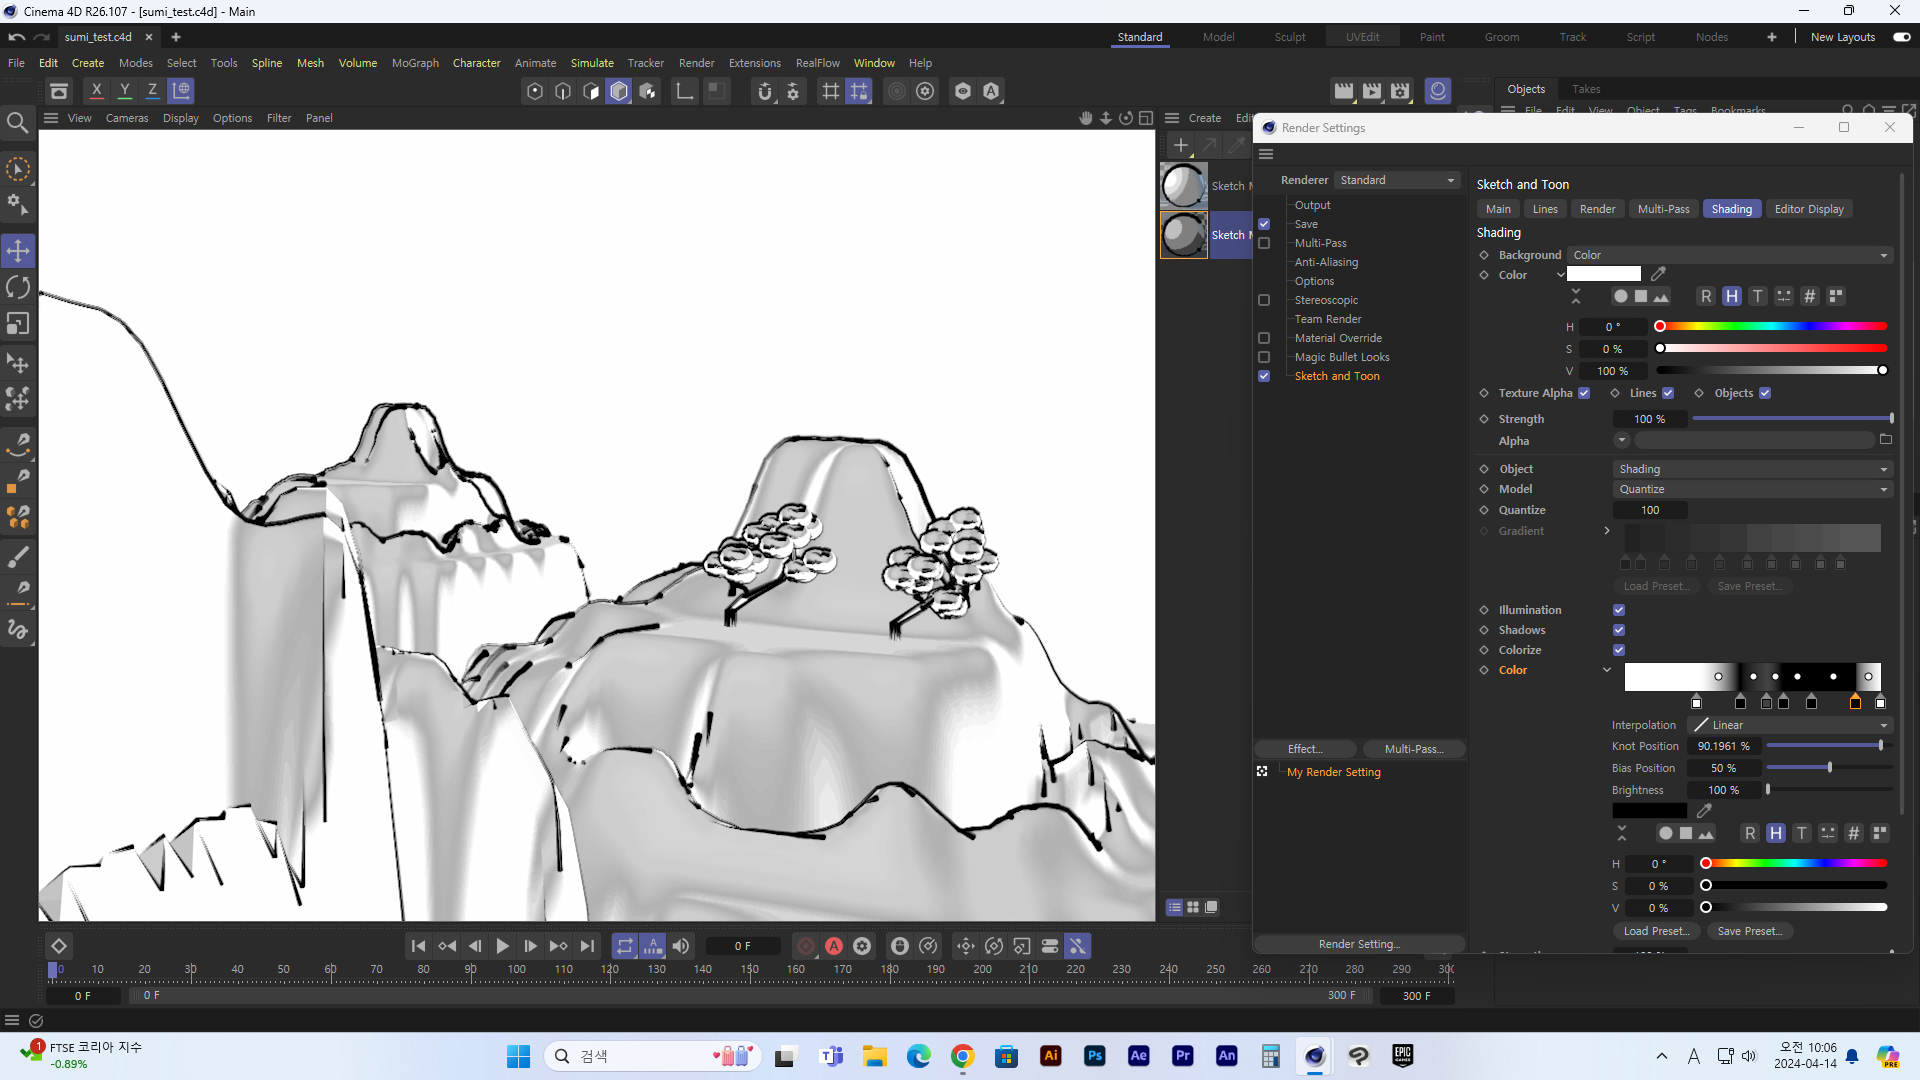Enable the Material Override checkbox
Image resolution: width=1920 pixels, height=1080 pixels.
coord(1264,338)
